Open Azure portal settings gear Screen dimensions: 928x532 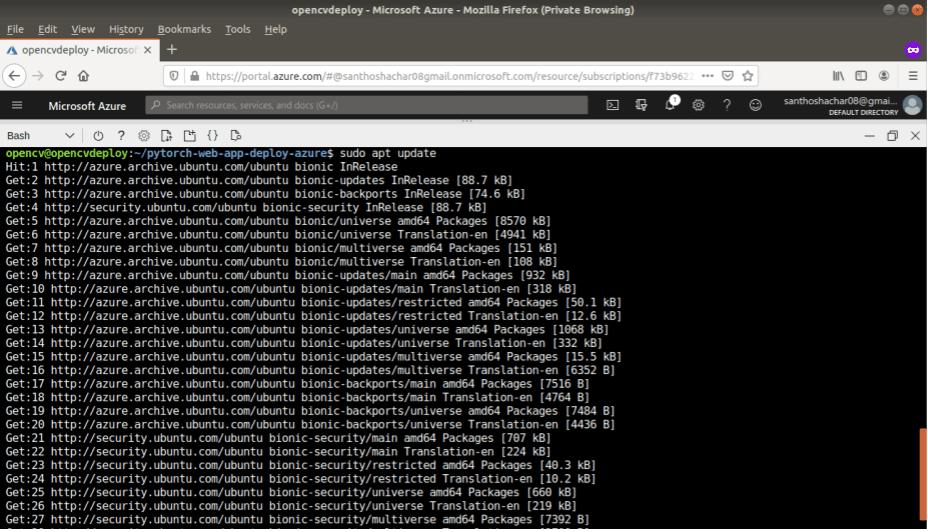click(x=698, y=105)
